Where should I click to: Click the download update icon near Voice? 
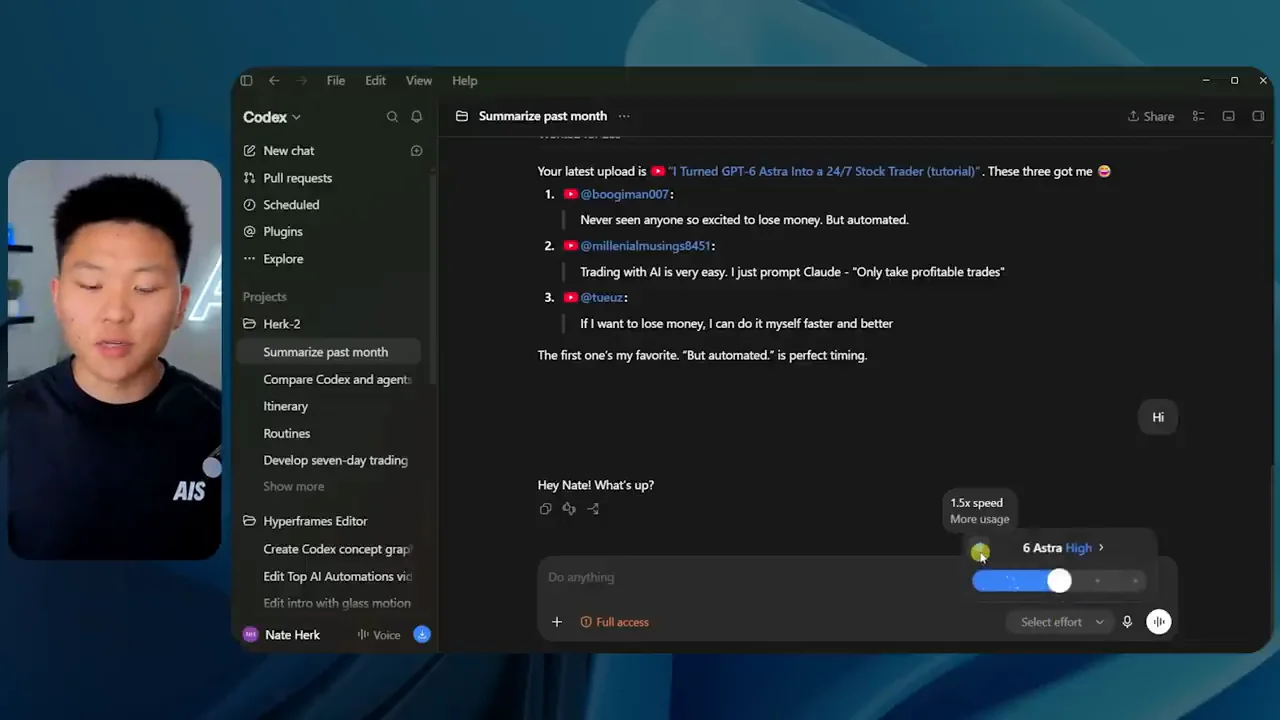pos(422,635)
